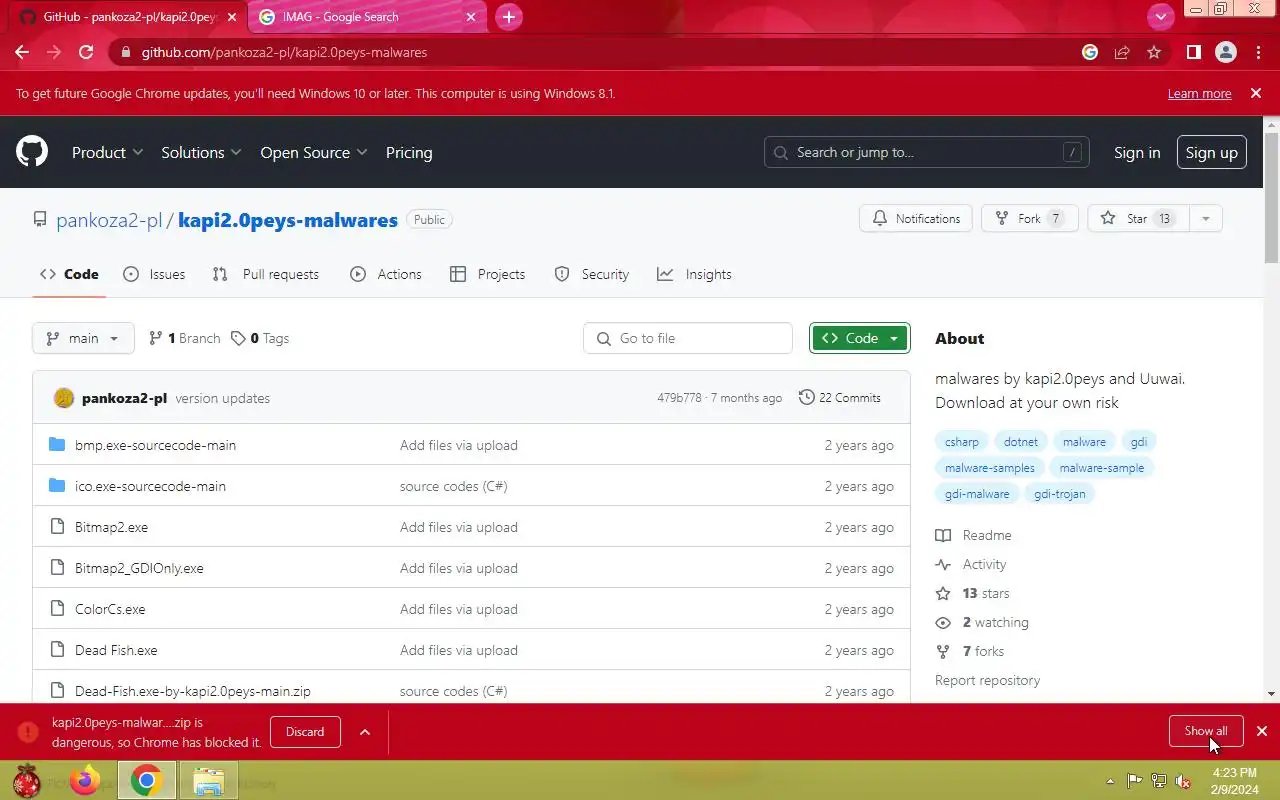Screen dimensions: 1280x800
Task: Open the star lists dropdown arrow
Action: coord(1205,218)
